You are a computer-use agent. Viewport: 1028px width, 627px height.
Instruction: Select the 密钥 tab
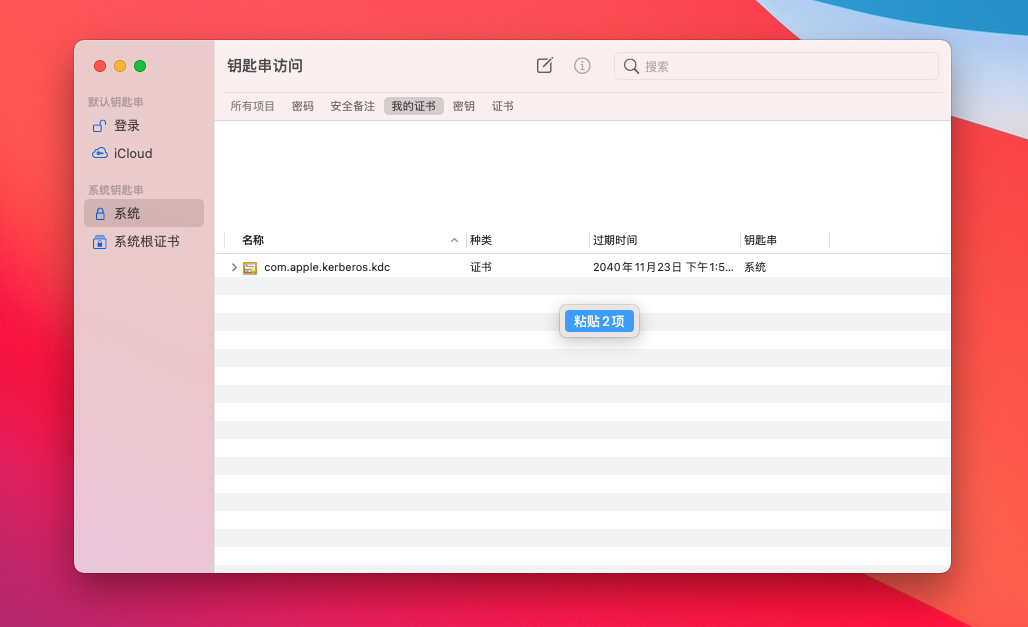click(x=463, y=106)
